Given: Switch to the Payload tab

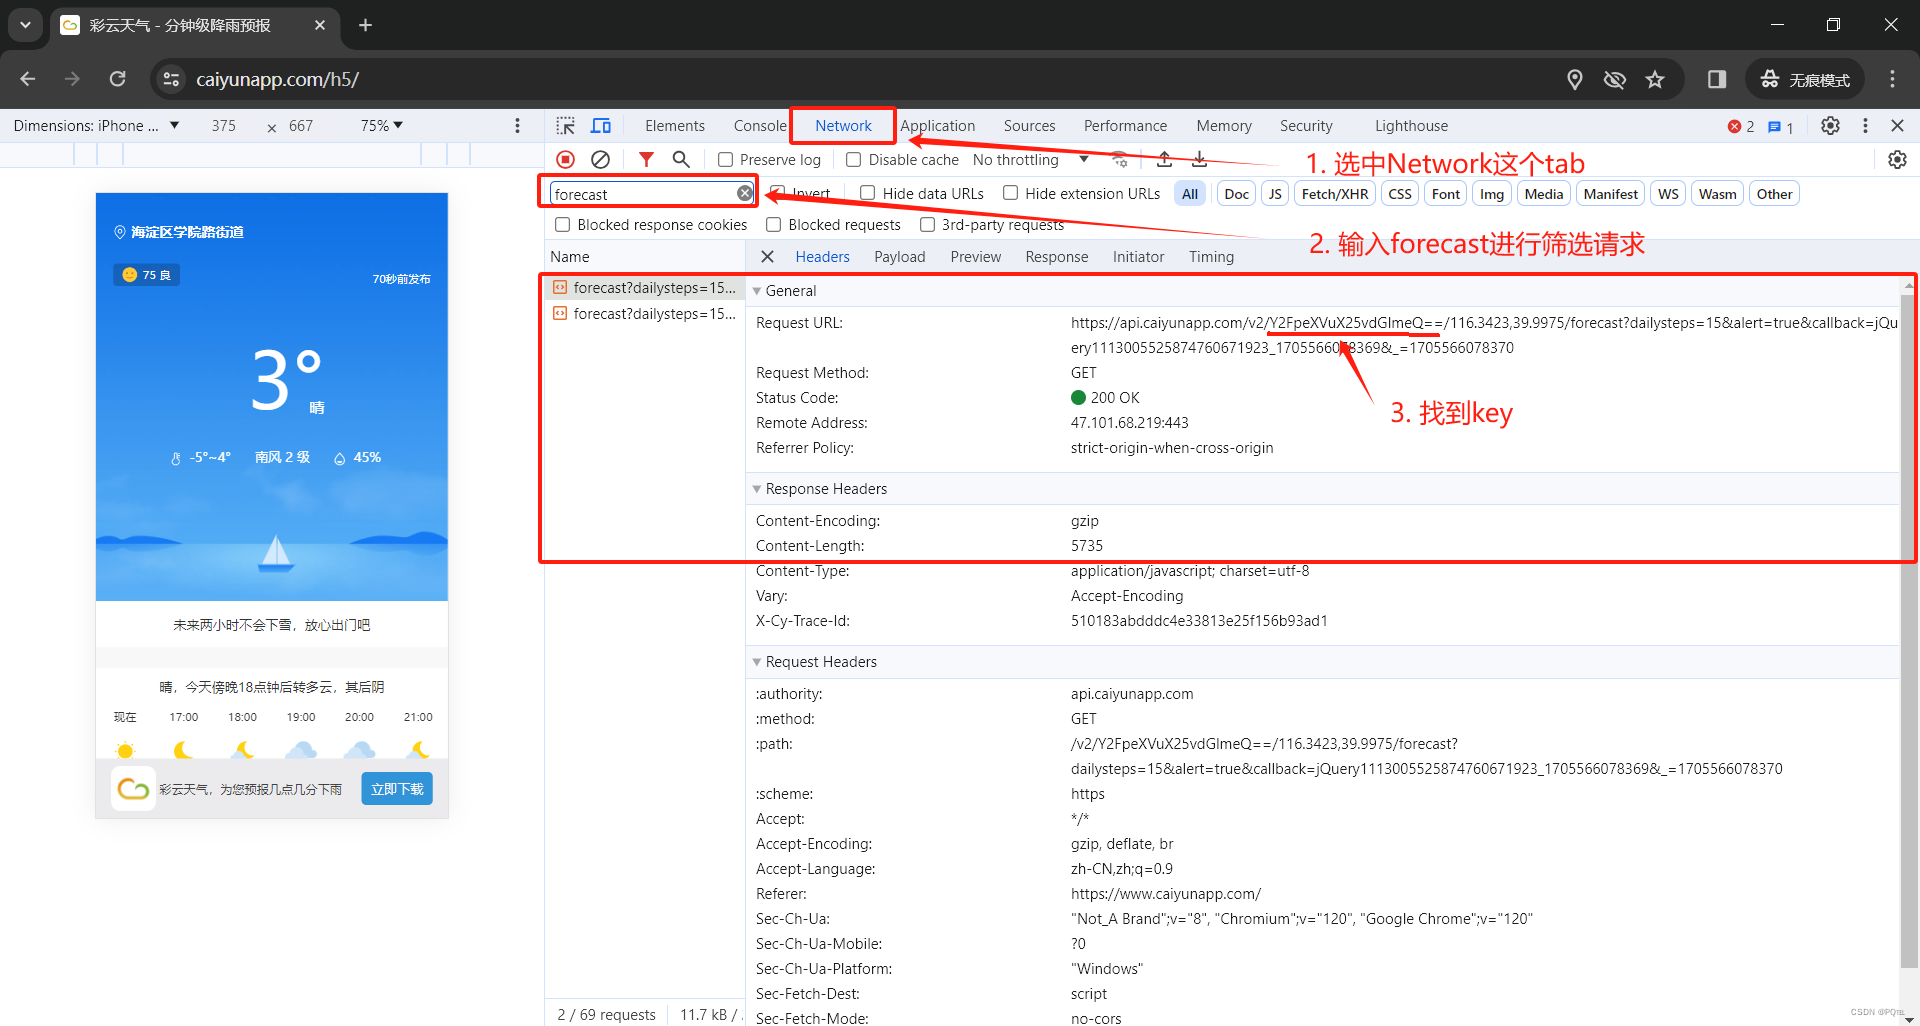Looking at the screenshot, I should (x=900, y=257).
